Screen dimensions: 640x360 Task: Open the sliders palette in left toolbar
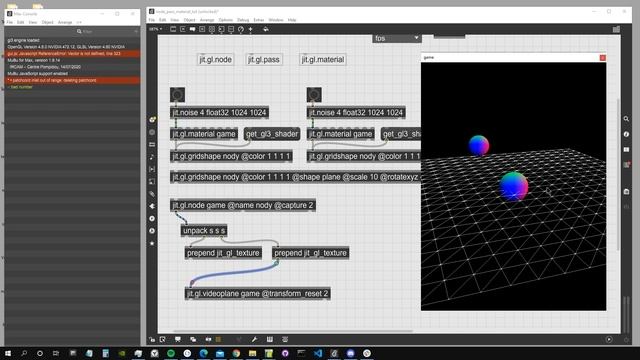tap(152, 144)
